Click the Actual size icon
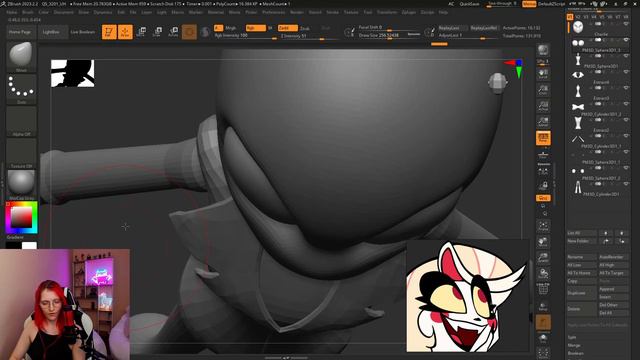Screen dimensions: 640x360 point(543,106)
